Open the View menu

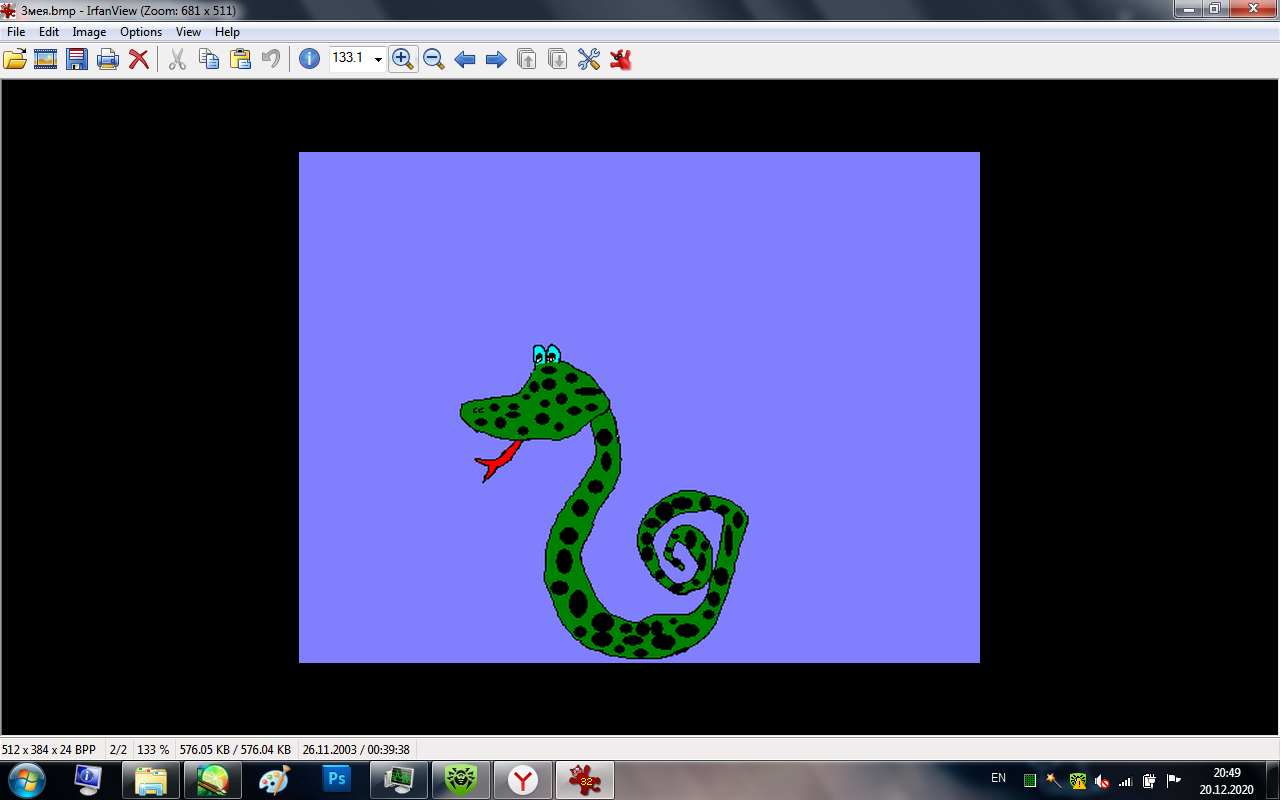pos(188,32)
